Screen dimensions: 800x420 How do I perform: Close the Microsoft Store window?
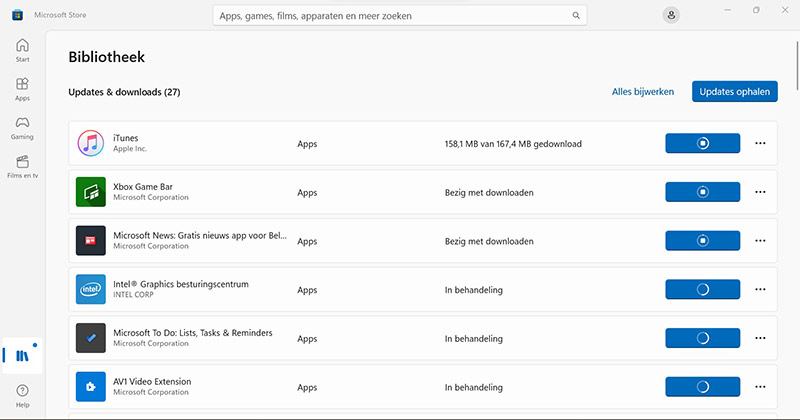tap(785, 10)
